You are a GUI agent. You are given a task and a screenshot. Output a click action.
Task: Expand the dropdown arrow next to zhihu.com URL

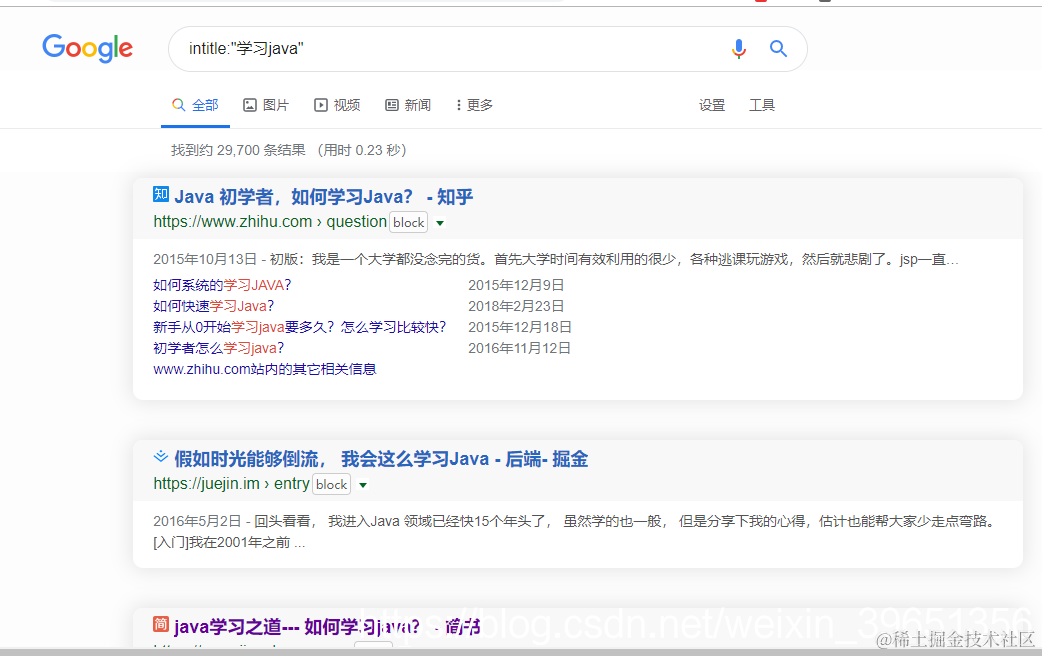[x=440, y=222]
